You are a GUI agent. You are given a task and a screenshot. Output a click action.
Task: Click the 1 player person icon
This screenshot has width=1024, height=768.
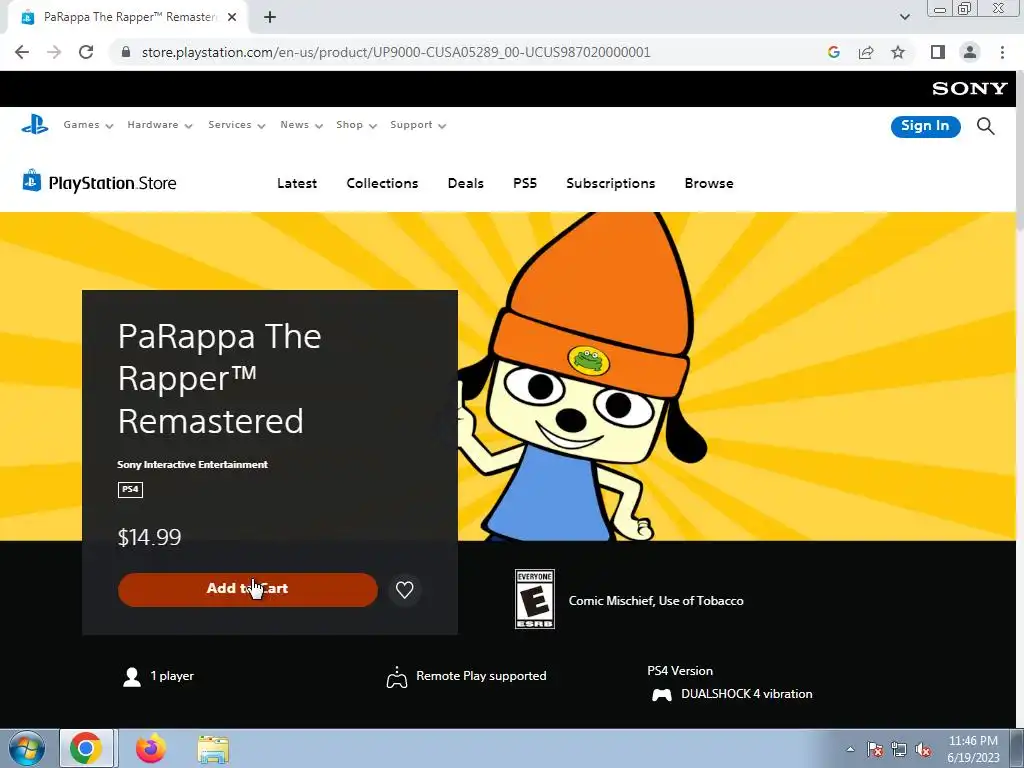click(132, 677)
